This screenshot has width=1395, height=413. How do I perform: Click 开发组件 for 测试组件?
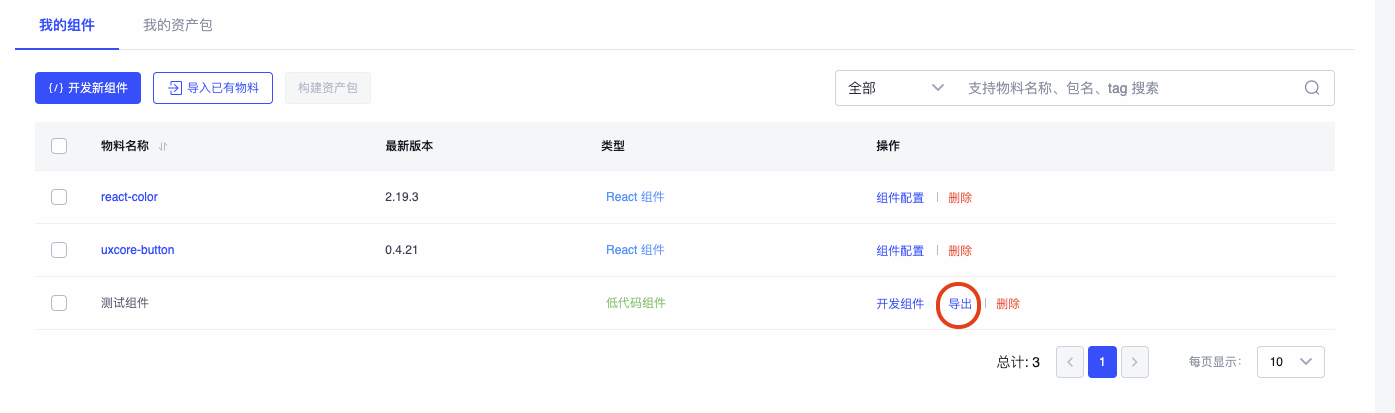click(900, 304)
